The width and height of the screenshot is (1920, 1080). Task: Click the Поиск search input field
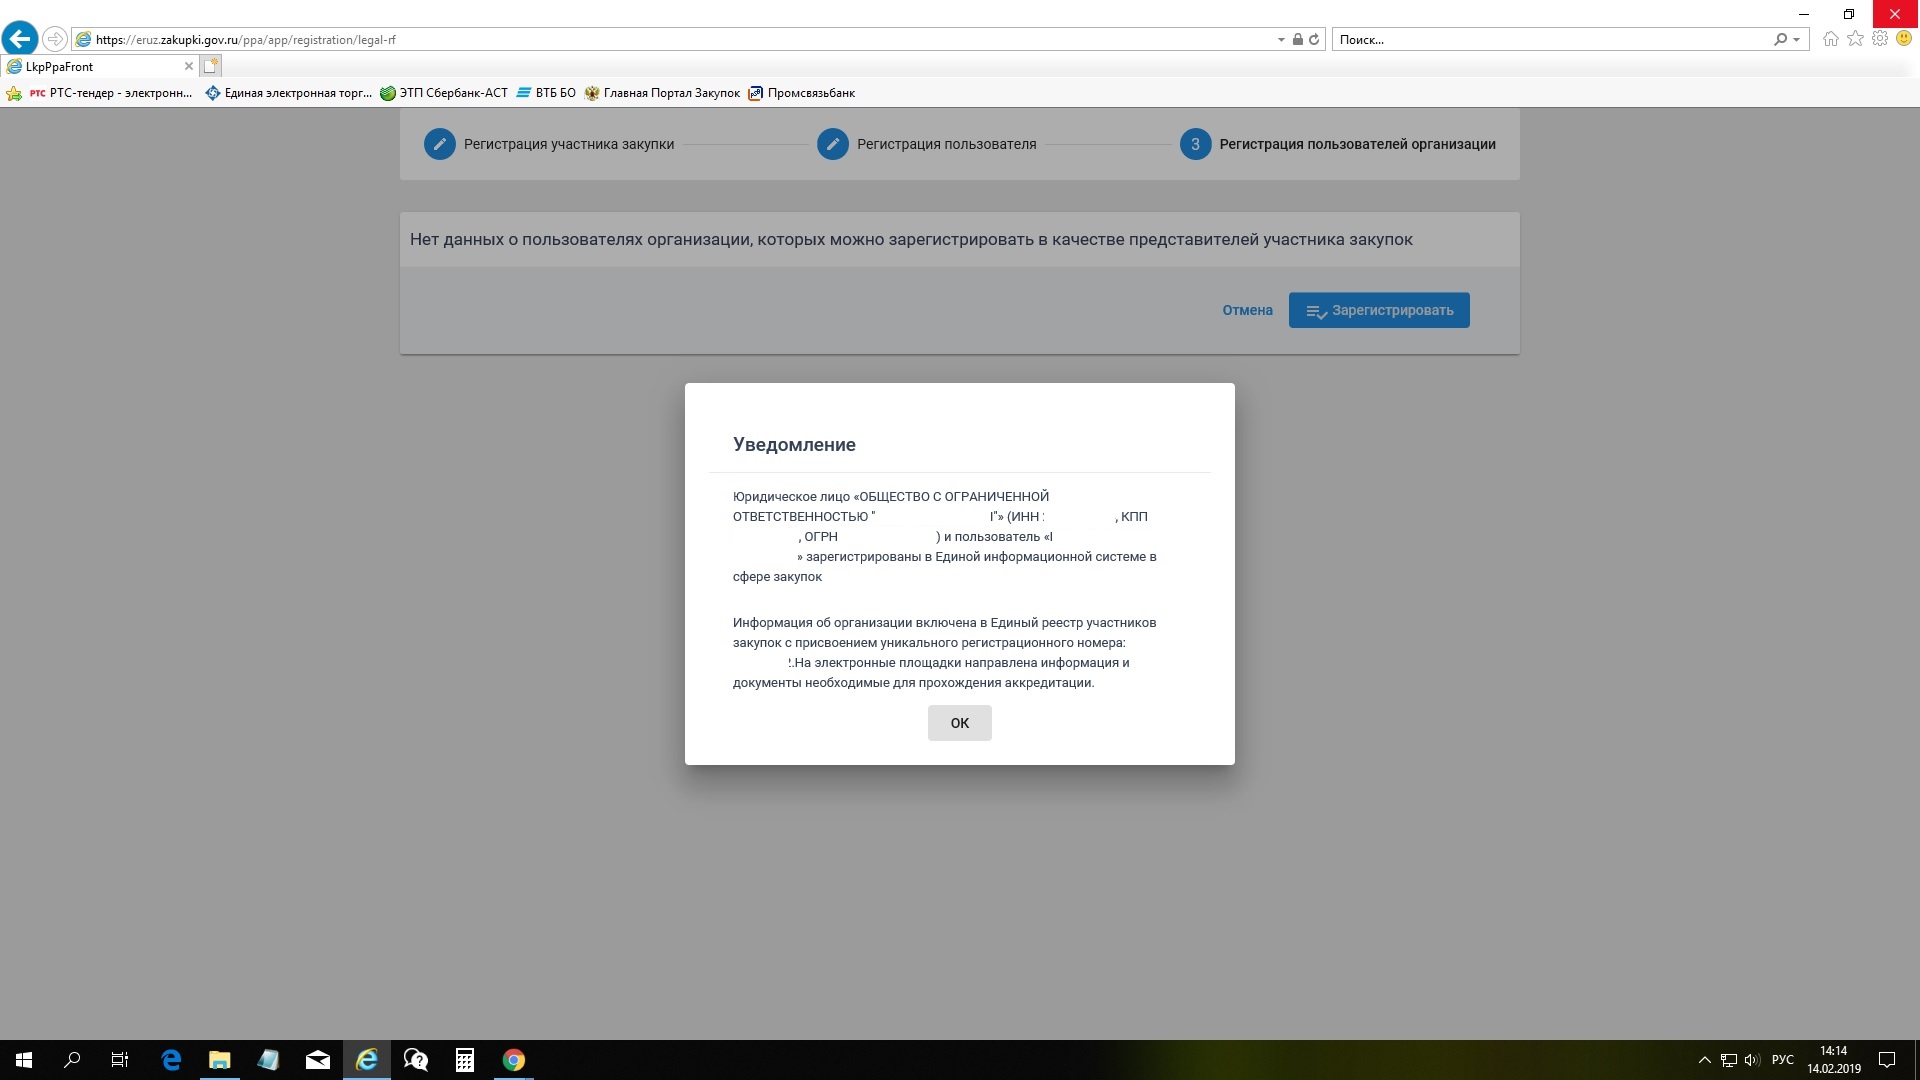(x=1550, y=39)
